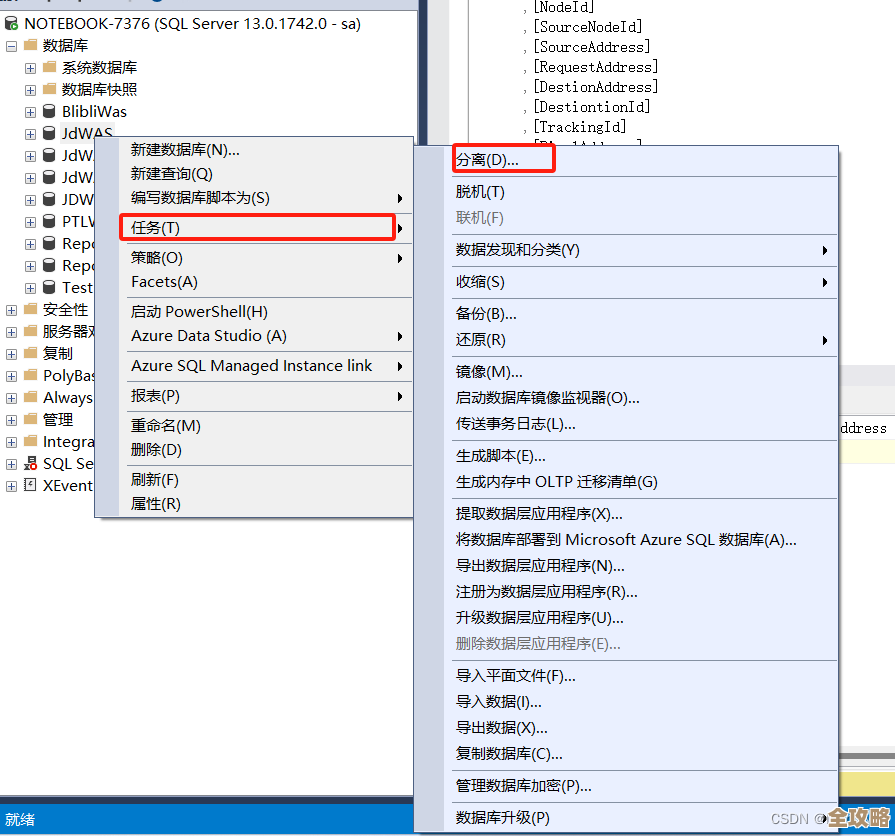Click the BlibliWas database icon

click(48, 111)
